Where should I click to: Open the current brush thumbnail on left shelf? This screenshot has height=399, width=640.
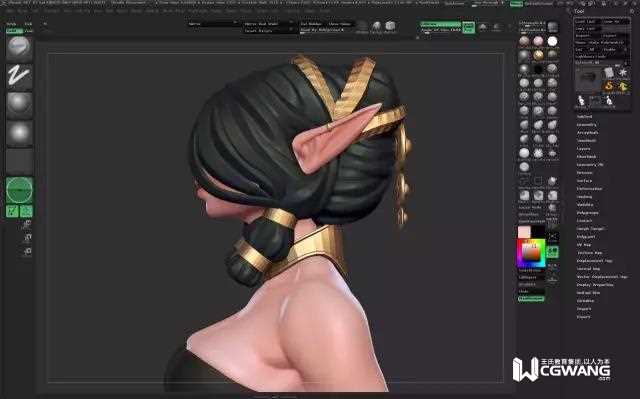tap(19, 48)
